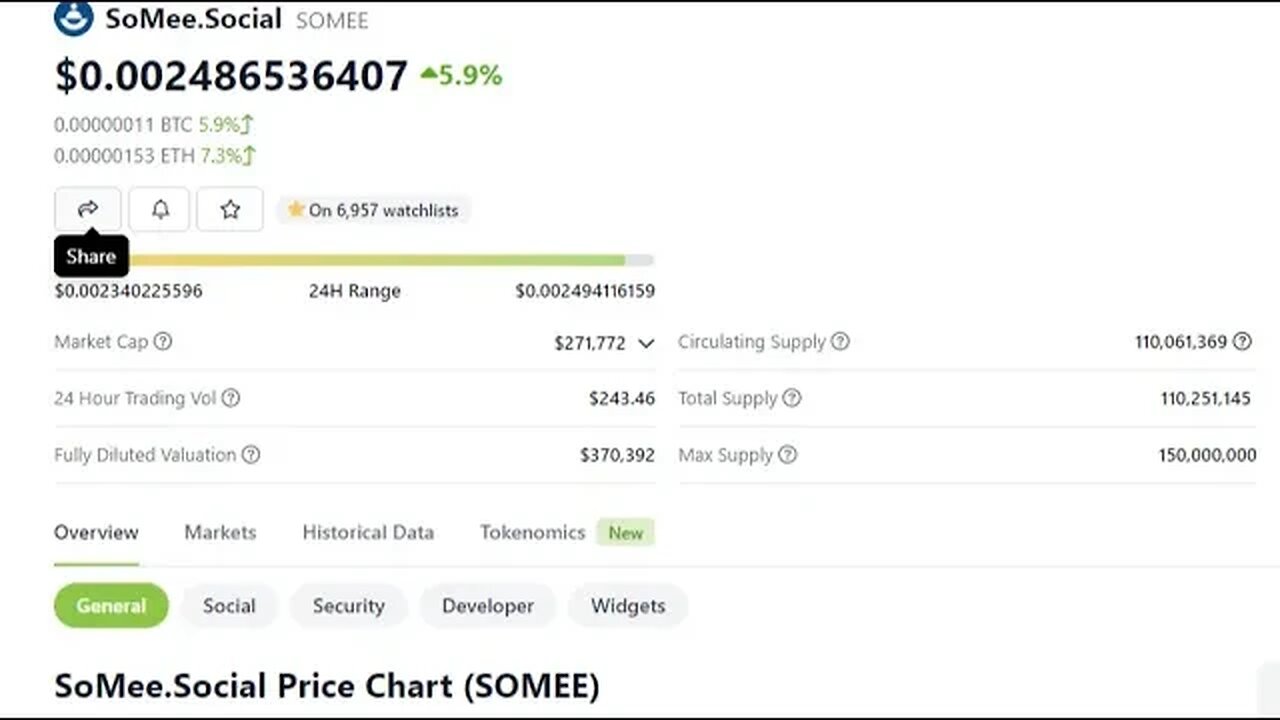Click info icon beside 110,061,369 value

click(1242, 341)
